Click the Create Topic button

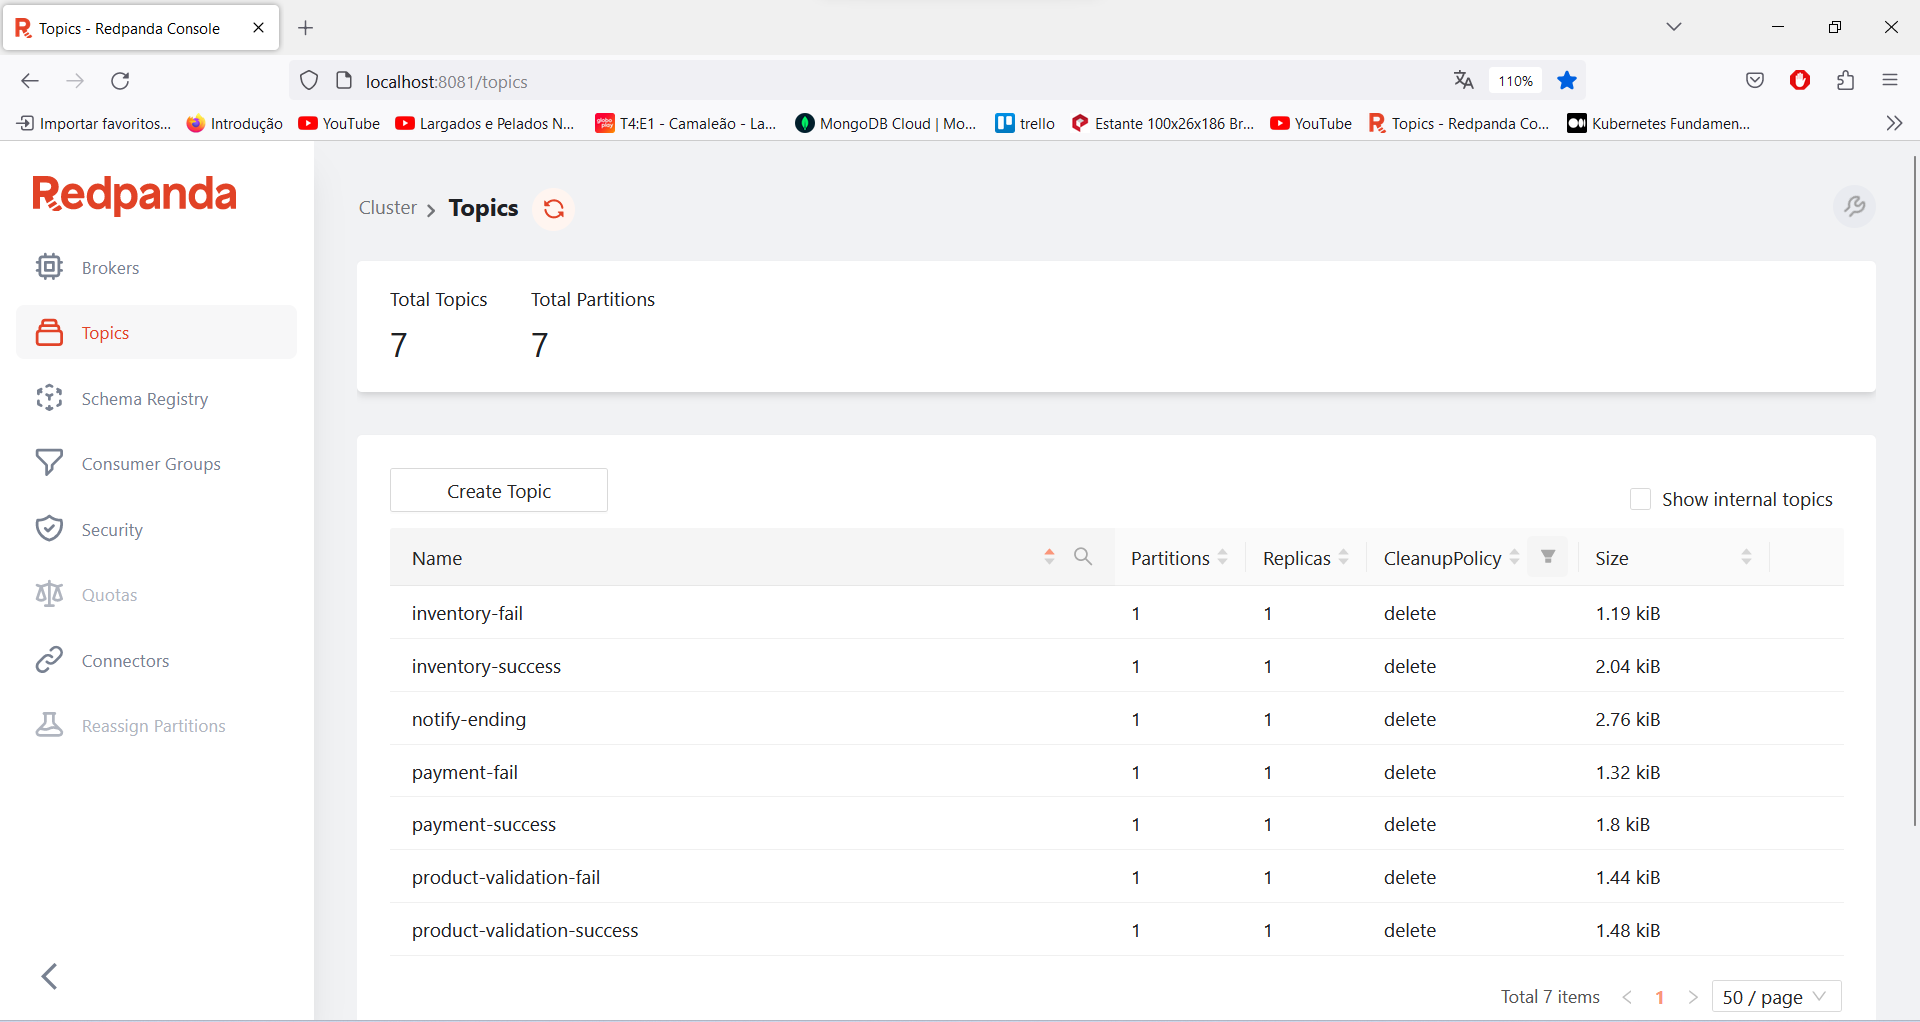pyautogui.click(x=499, y=491)
